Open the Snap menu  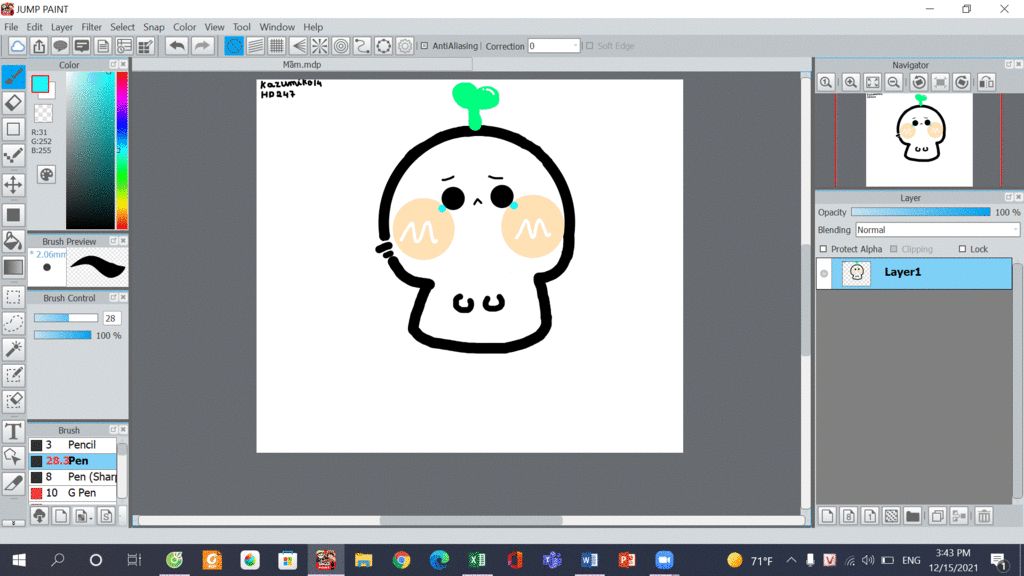tap(154, 27)
